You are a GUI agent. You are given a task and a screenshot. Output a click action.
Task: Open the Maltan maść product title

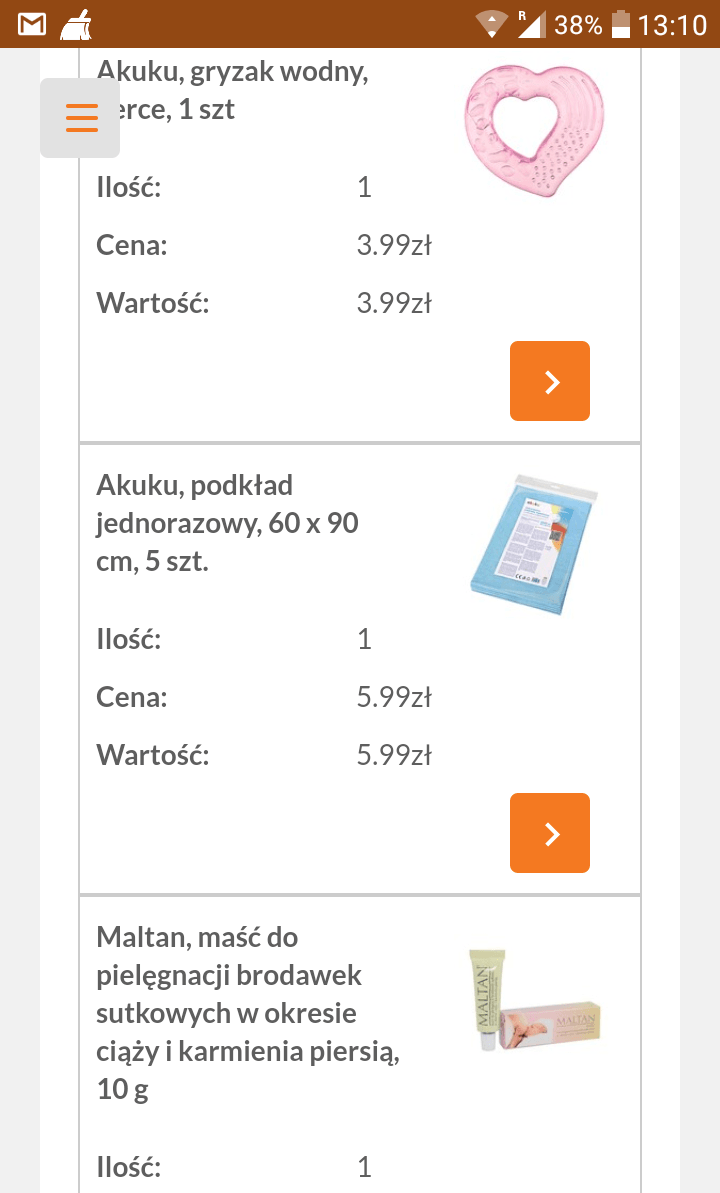coord(248,1013)
